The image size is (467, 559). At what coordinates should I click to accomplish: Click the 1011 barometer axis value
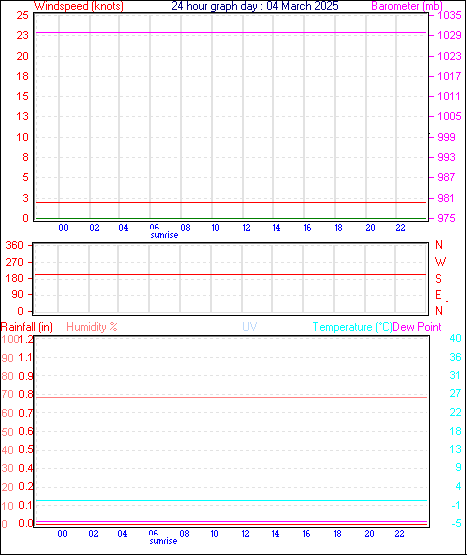449,96
